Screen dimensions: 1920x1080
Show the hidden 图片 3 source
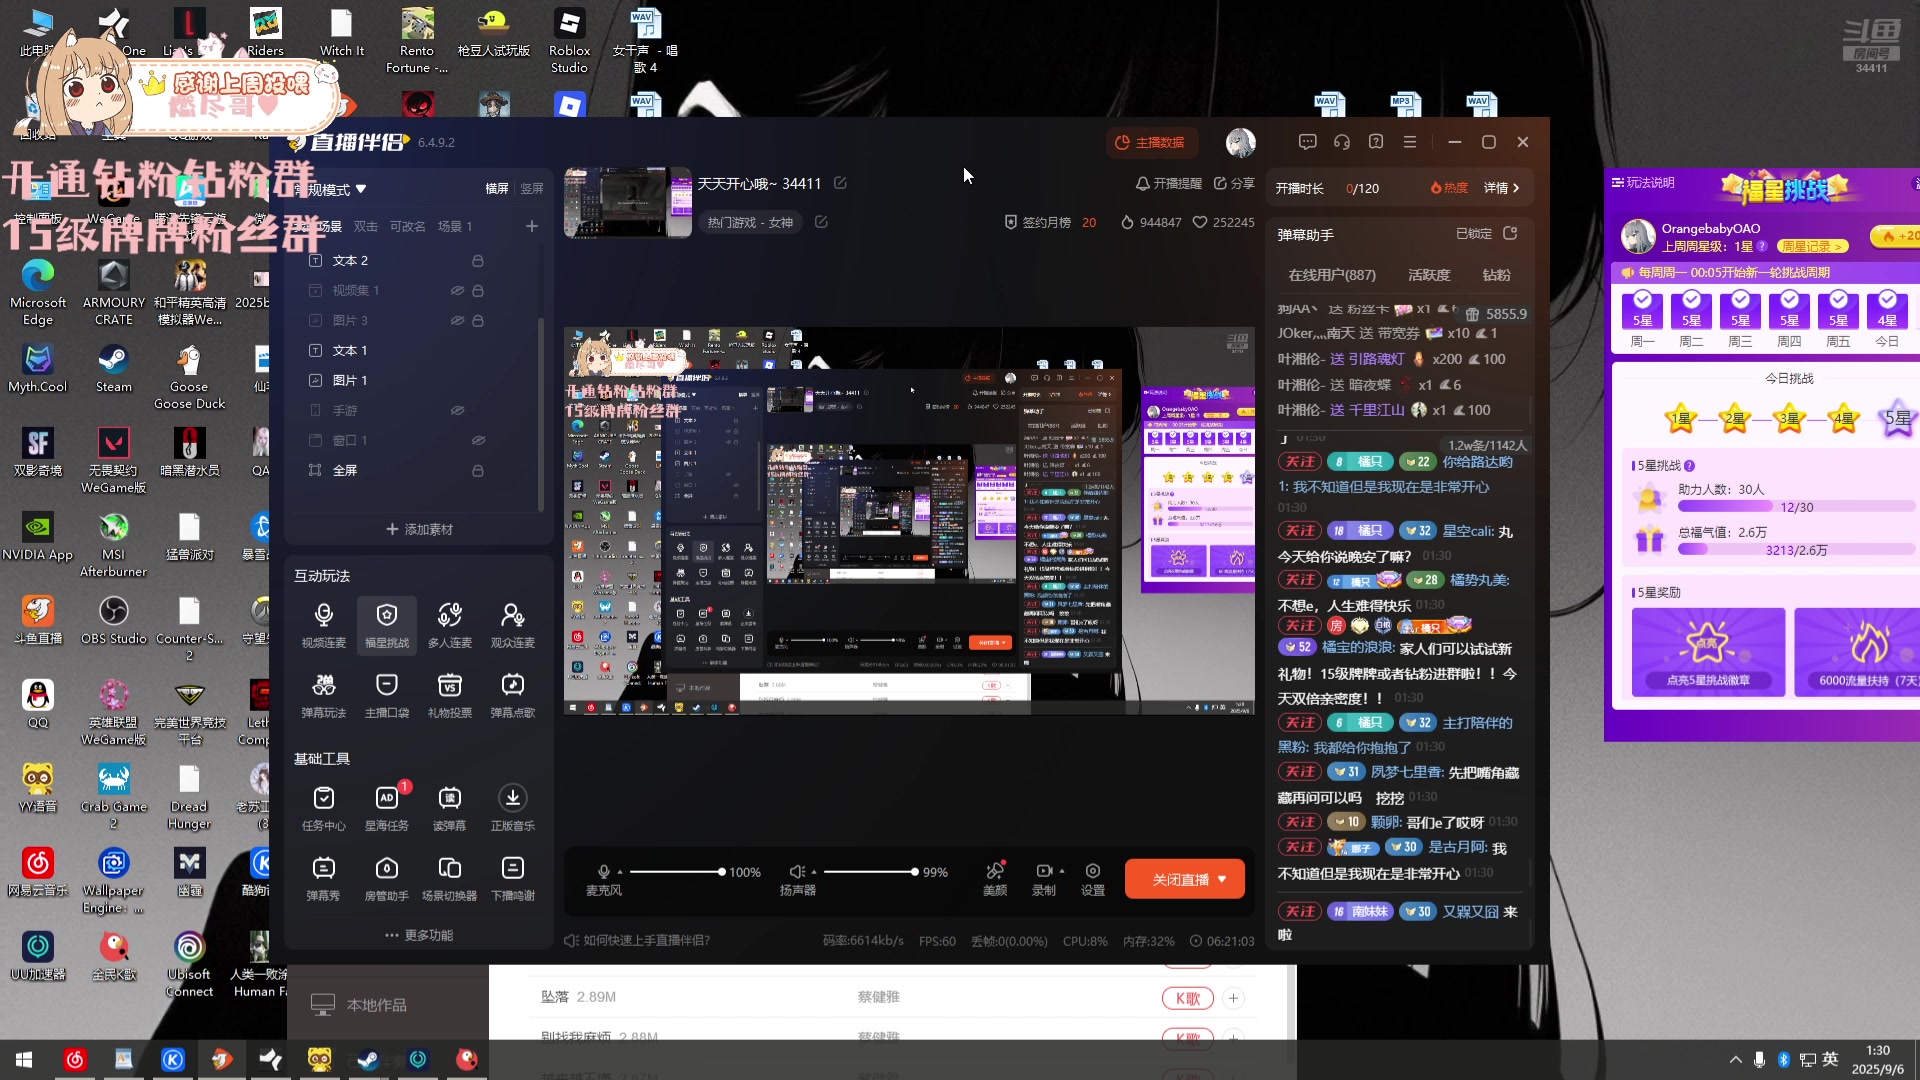pos(457,320)
